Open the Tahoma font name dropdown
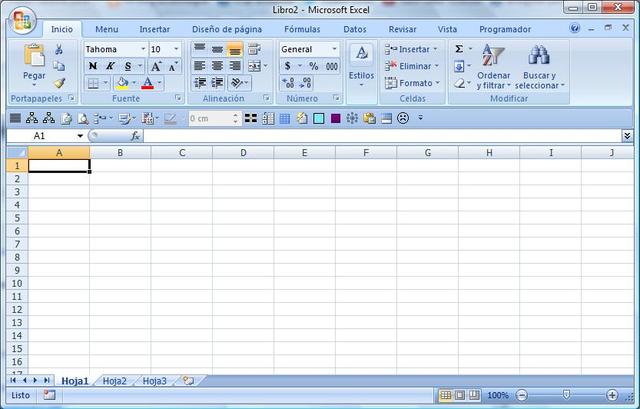 click(143, 49)
